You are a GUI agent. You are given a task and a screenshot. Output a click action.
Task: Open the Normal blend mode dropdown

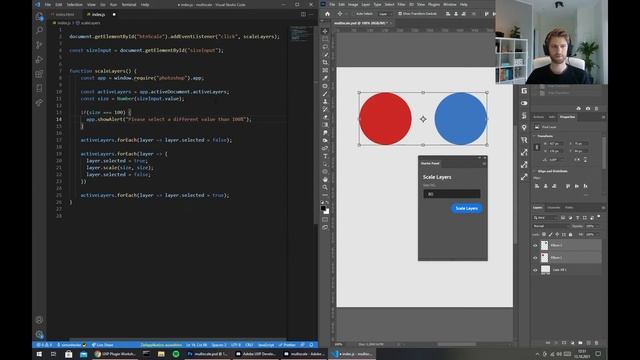(550, 226)
